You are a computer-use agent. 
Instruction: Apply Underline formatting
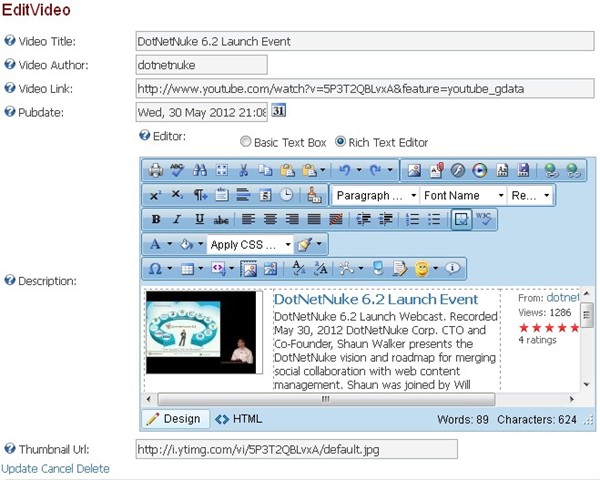click(x=199, y=219)
